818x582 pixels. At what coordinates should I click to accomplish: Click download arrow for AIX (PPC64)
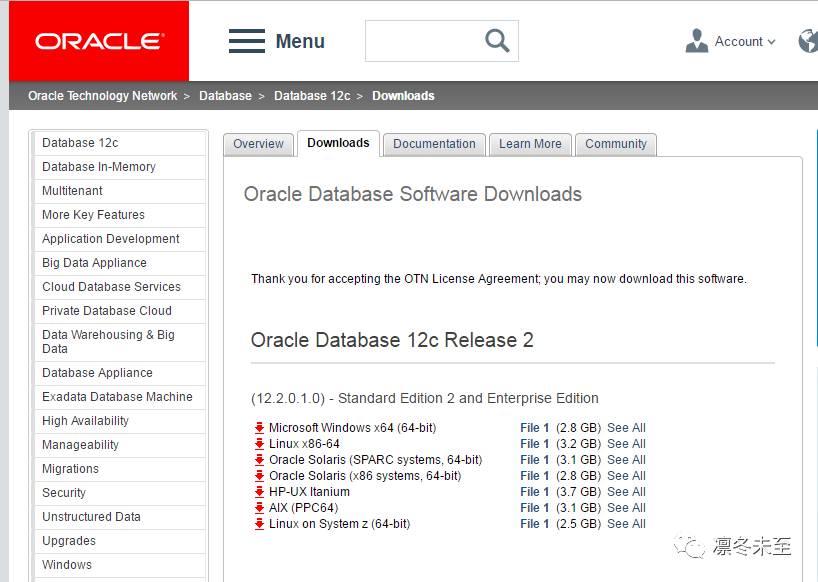259,508
